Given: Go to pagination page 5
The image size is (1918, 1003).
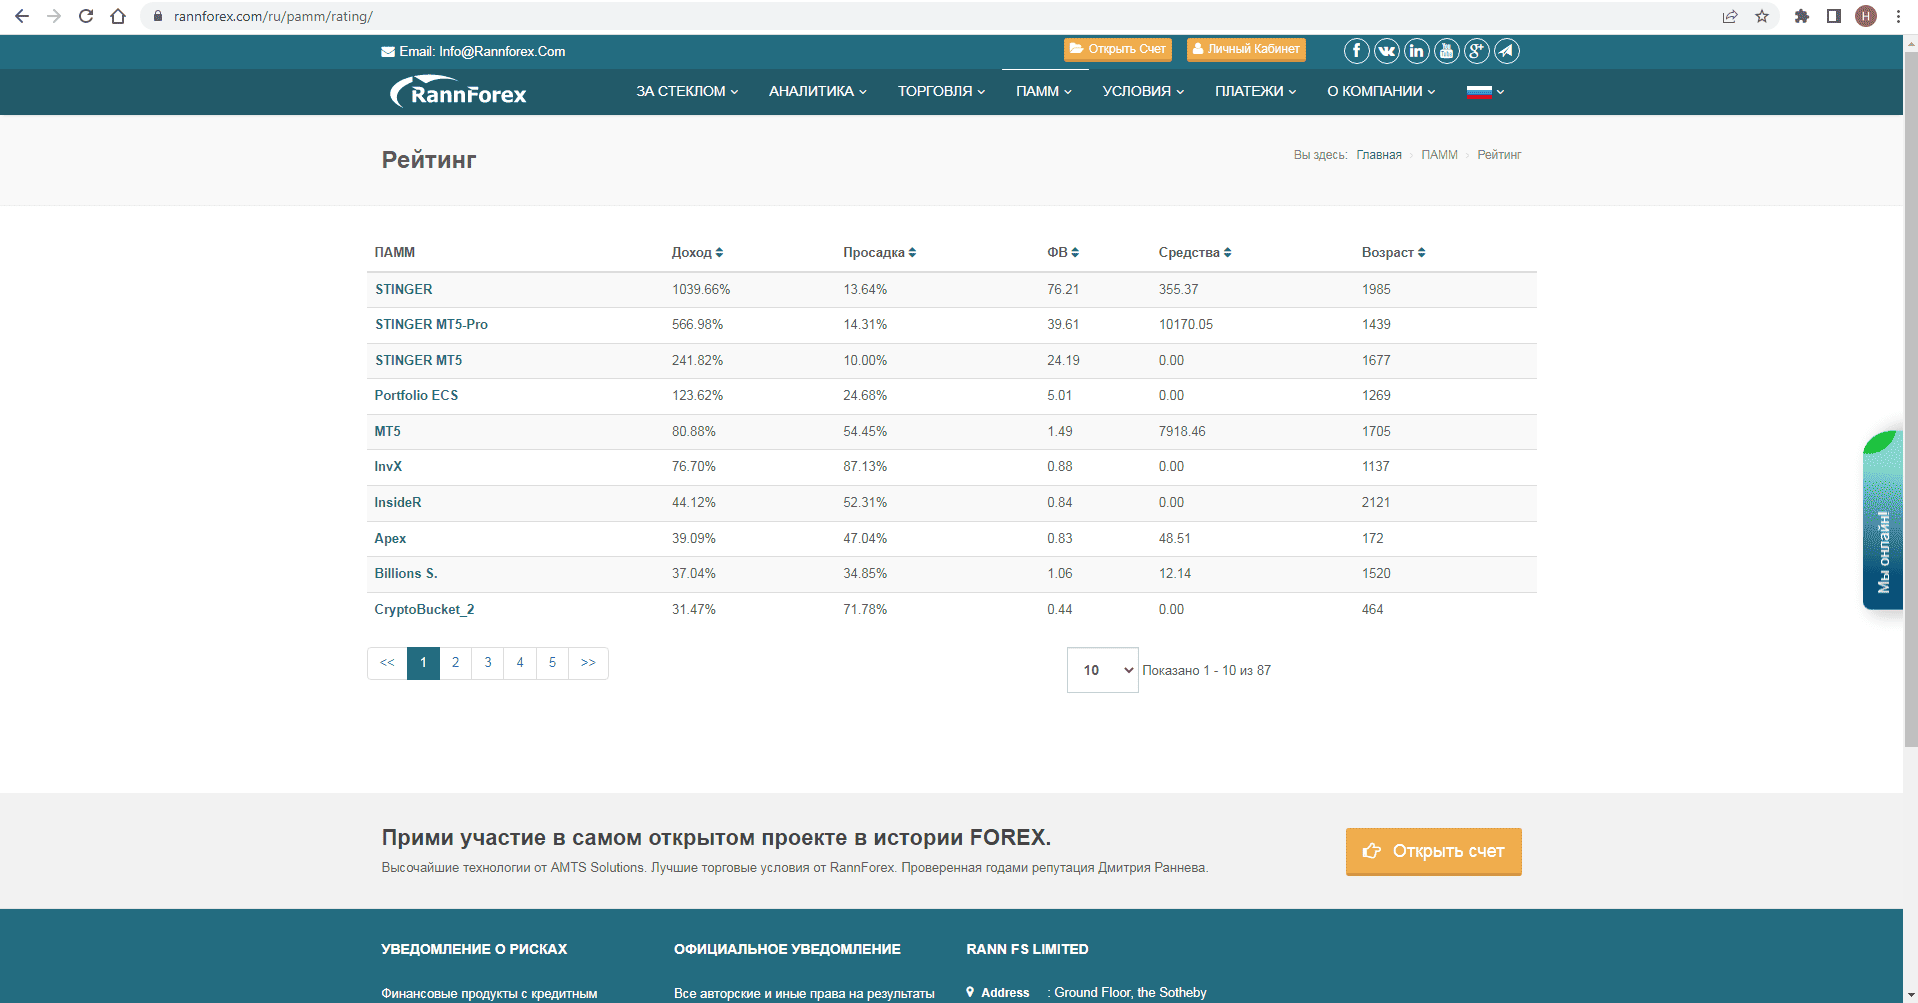Looking at the screenshot, I should (552, 663).
